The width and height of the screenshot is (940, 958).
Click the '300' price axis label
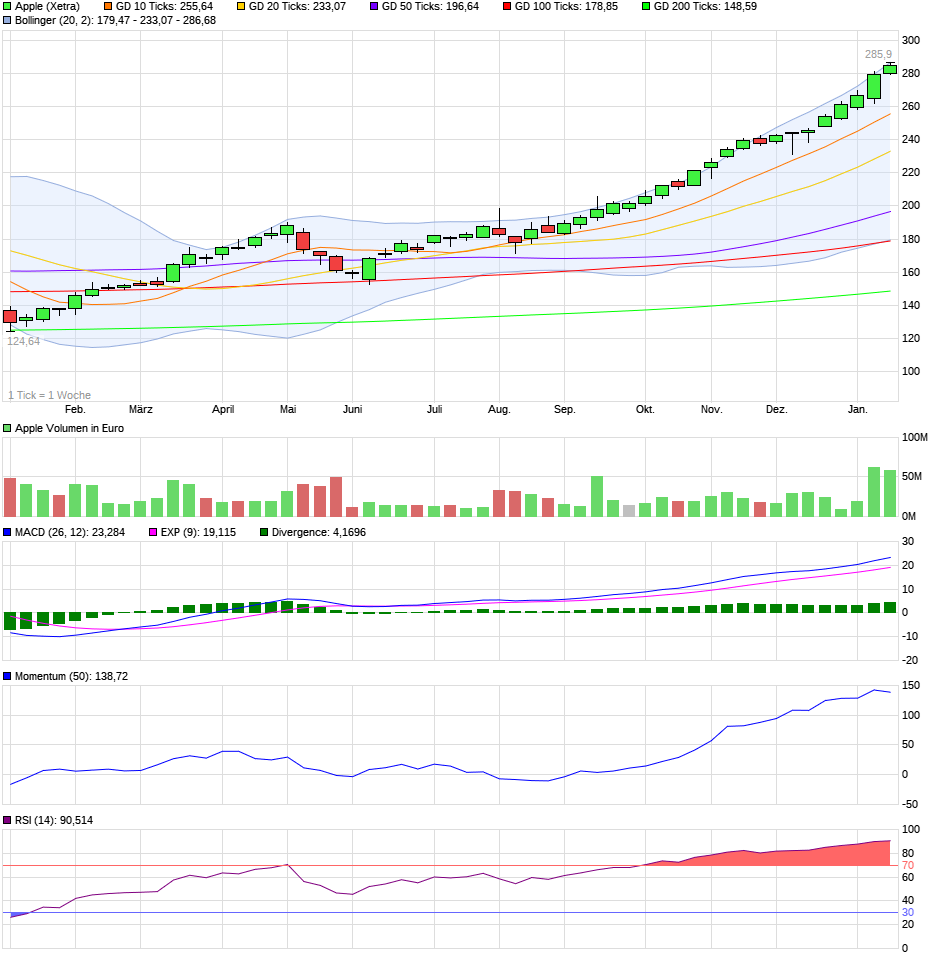tap(911, 40)
